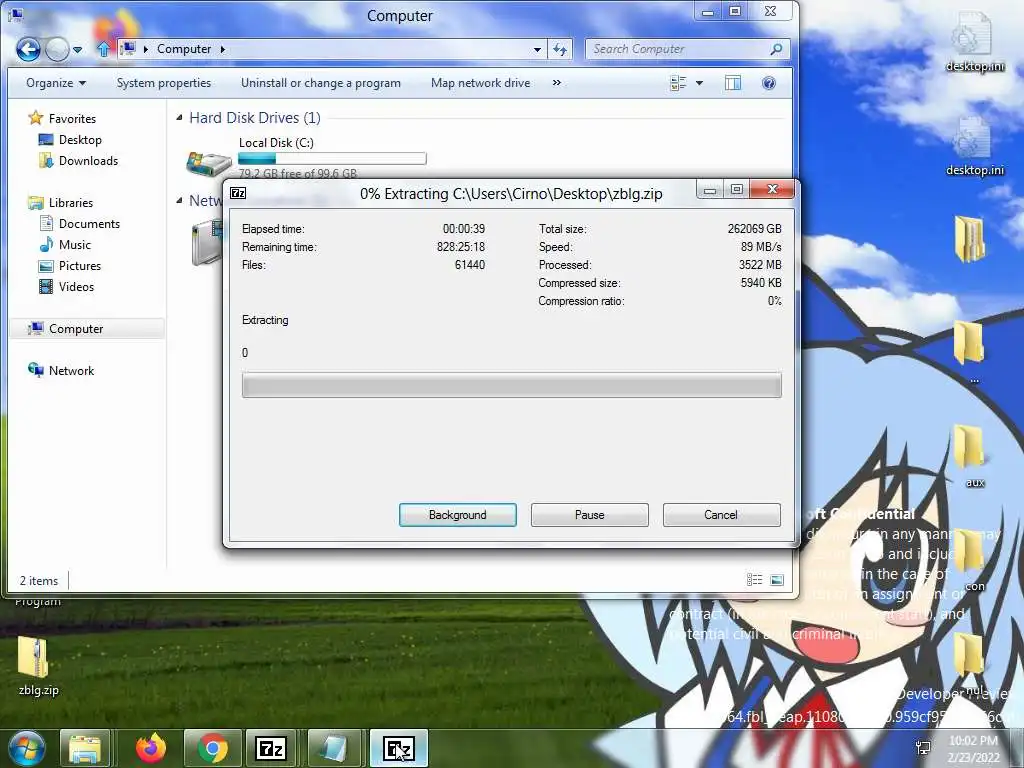
Task: Open Windows Explorer from taskbar
Action: tap(85, 748)
